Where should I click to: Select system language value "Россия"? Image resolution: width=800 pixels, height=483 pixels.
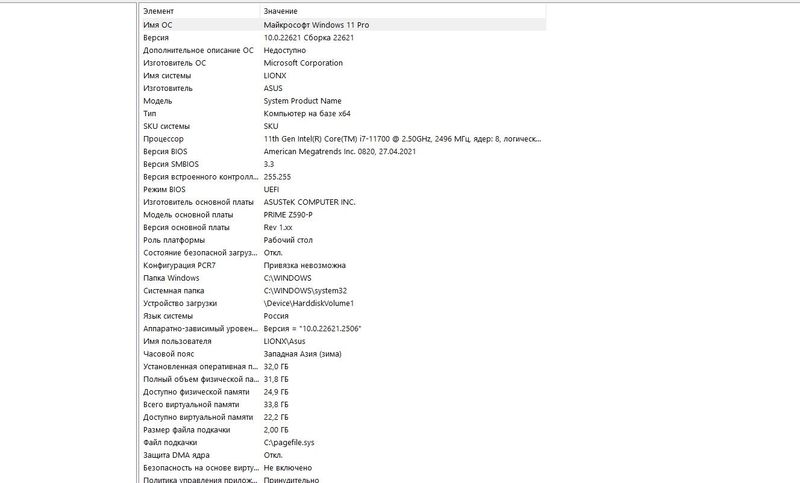(276, 316)
